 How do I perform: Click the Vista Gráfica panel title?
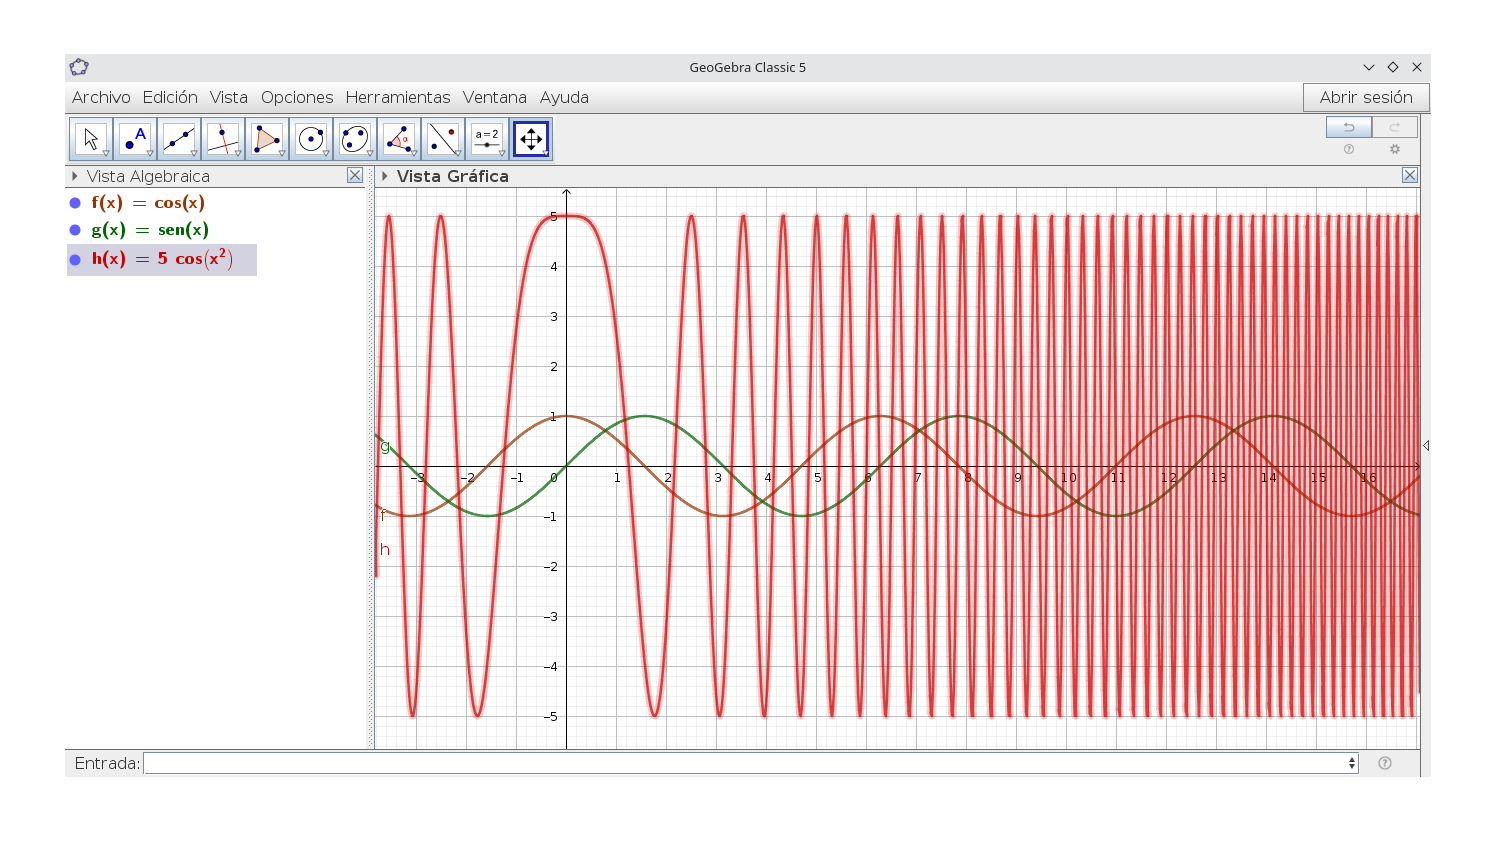pyautogui.click(x=453, y=176)
